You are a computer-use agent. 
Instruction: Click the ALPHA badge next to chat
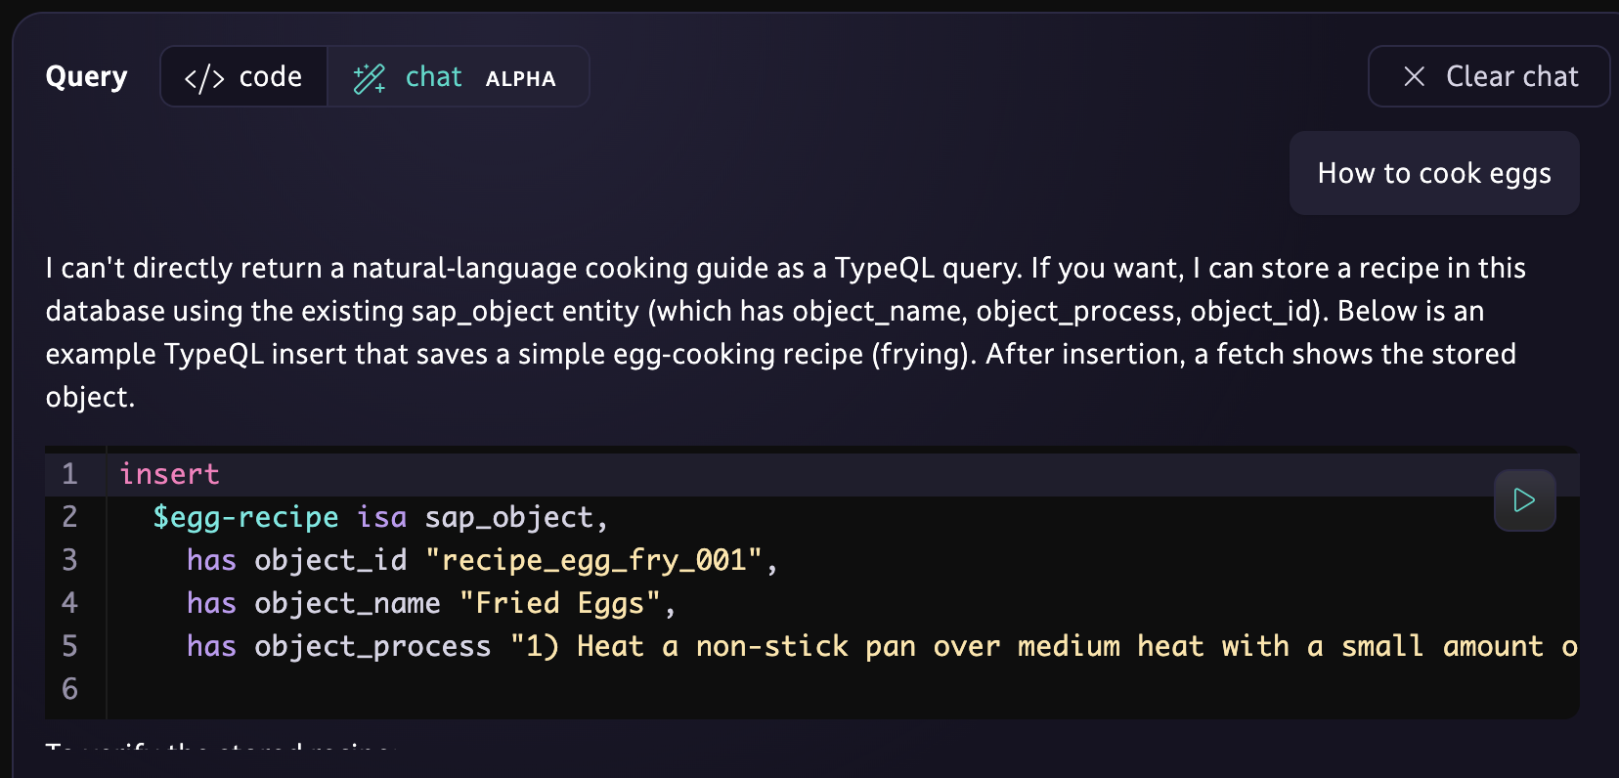(x=520, y=79)
